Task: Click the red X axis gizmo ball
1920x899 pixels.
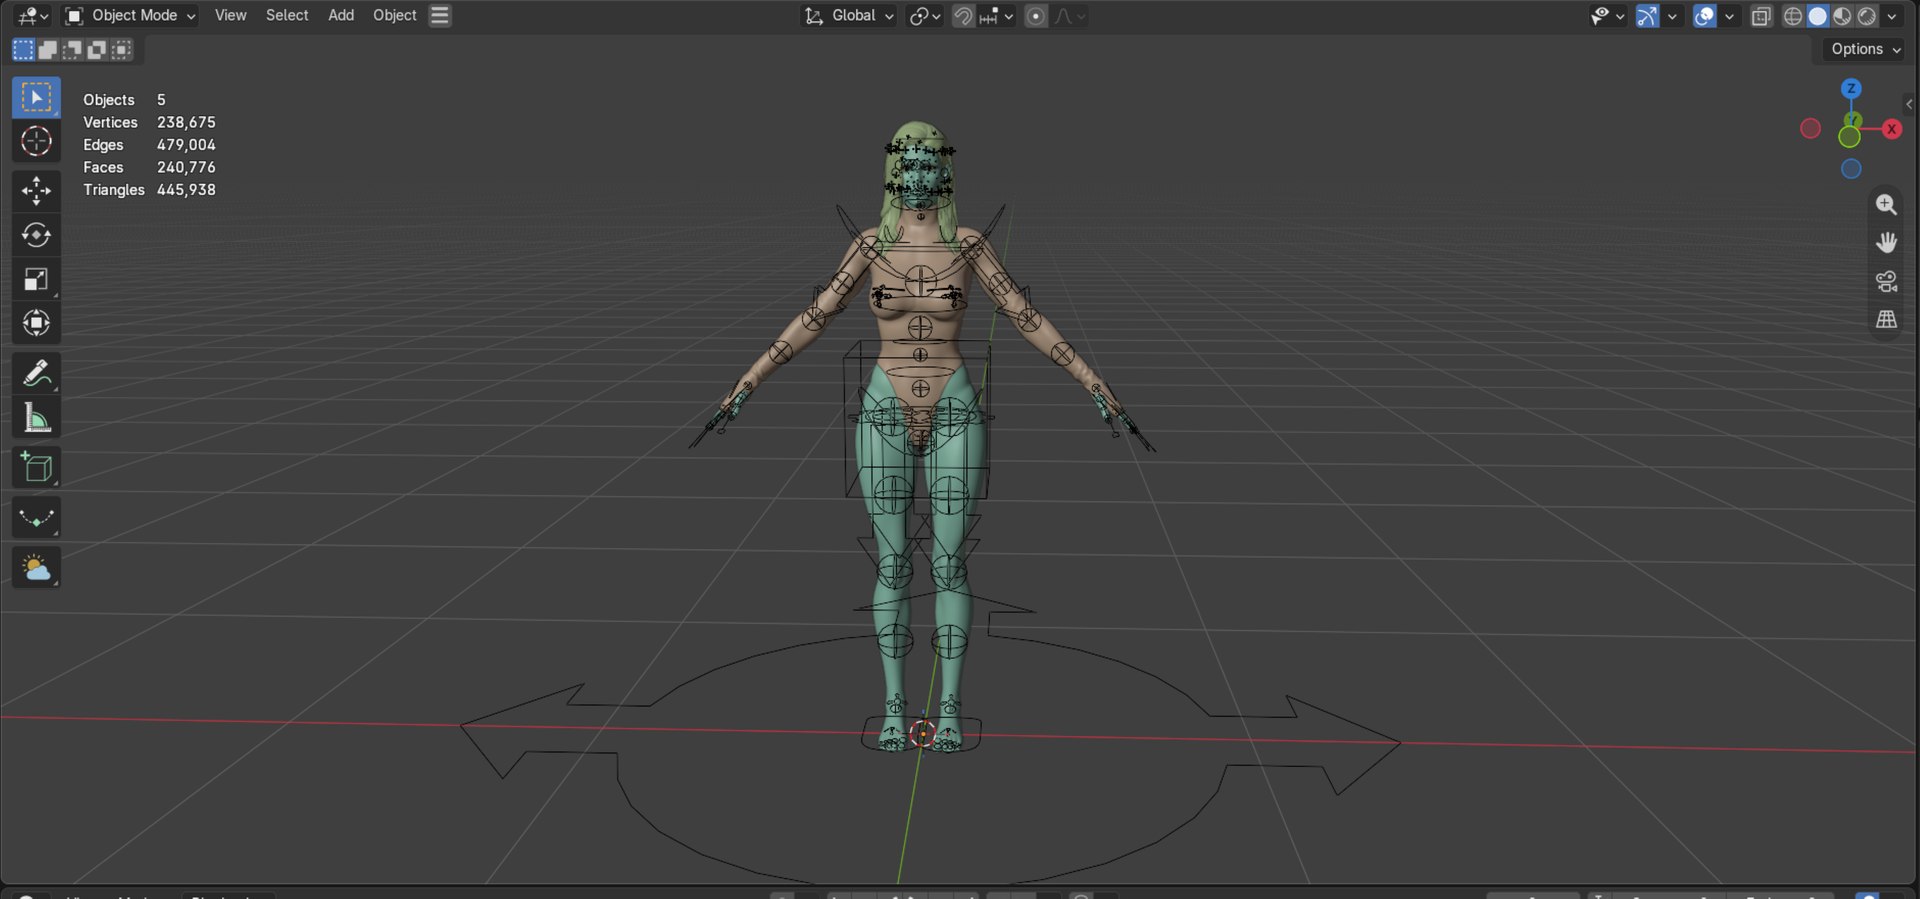Action: click(1891, 129)
